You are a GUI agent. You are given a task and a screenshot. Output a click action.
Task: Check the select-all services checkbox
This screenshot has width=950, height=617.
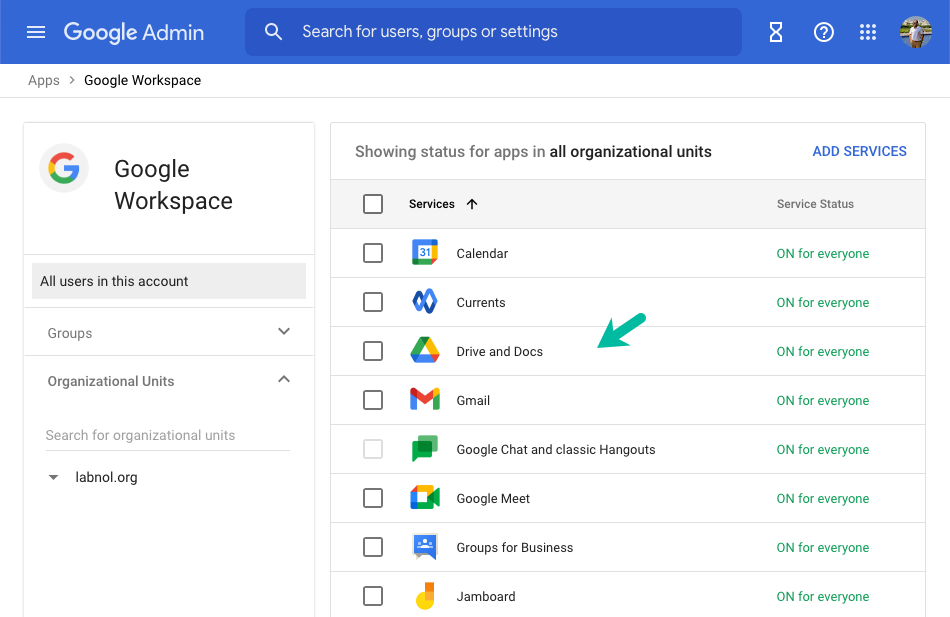click(x=373, y=204)
